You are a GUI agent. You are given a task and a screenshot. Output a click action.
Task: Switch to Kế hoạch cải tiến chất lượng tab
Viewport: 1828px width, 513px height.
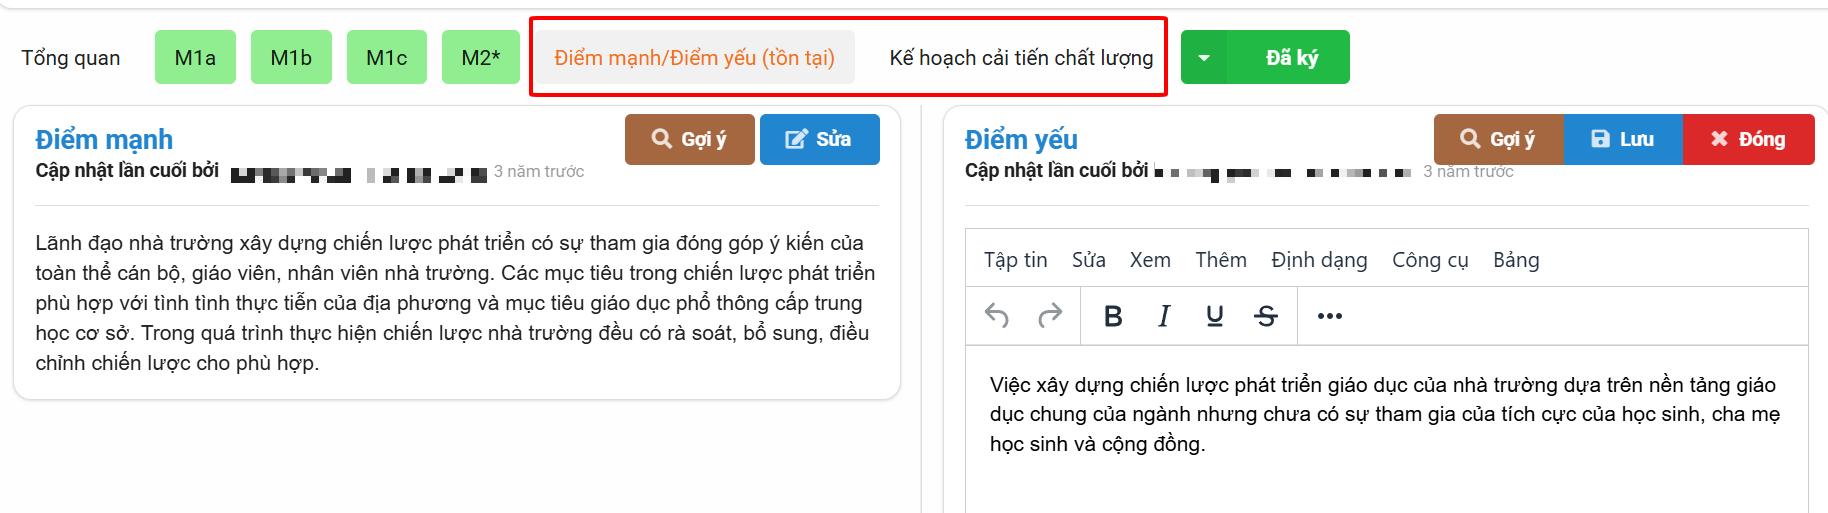1021,58
